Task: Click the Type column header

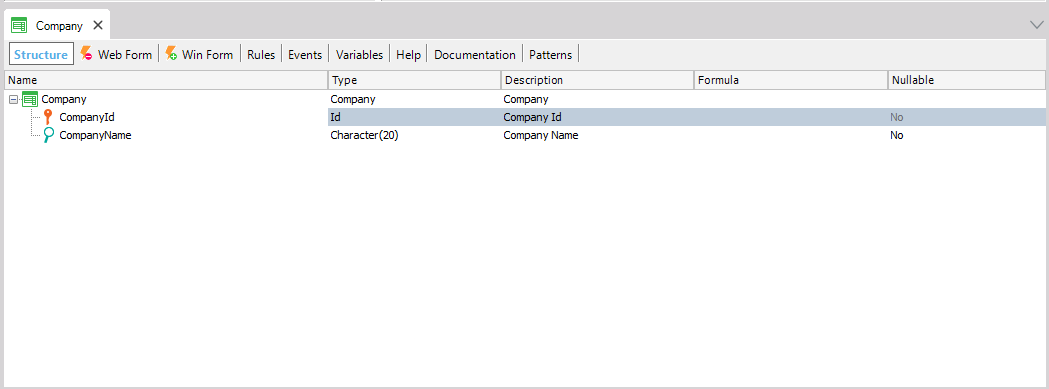Action: pyautogui.click(x=415, y=80)
